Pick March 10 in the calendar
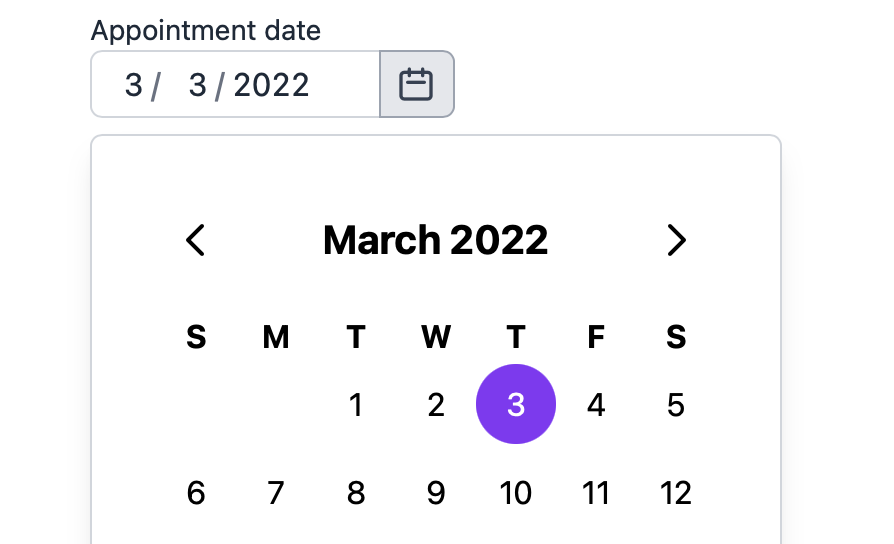This screenshot has height=544, width=894. 516,493
